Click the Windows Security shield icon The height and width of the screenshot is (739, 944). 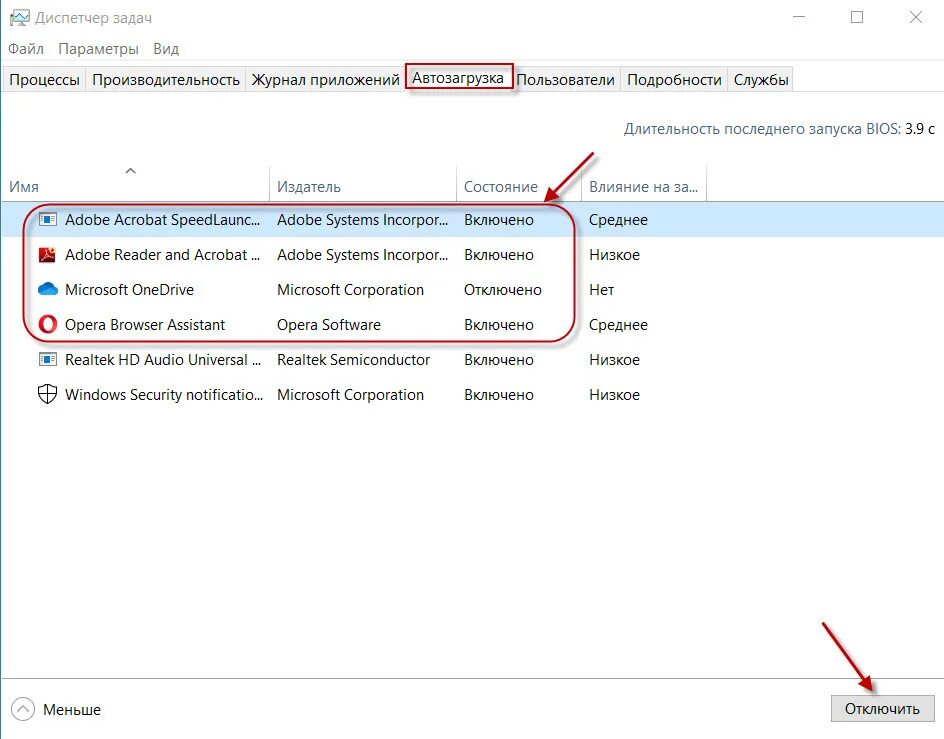click(48, 394)
